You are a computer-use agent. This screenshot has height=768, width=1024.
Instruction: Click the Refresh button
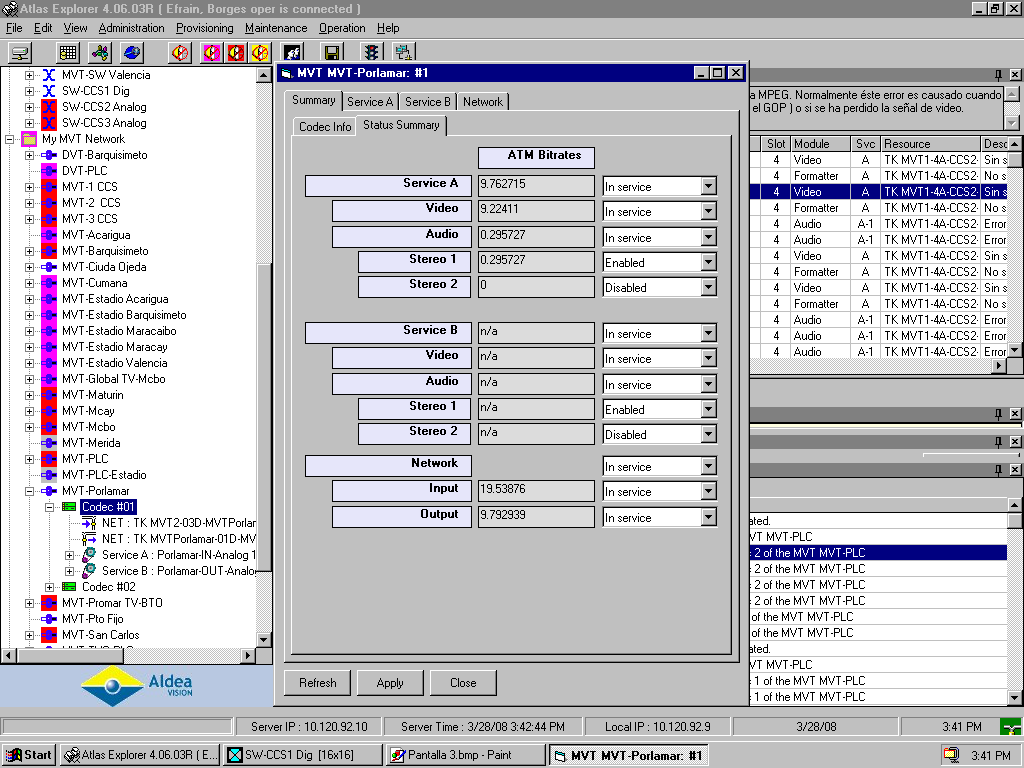tap(317, 683)
